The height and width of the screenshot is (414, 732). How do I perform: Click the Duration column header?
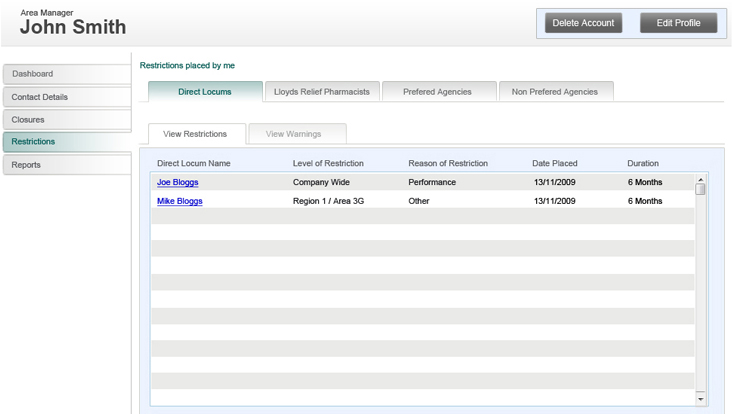tap(643, 163)
